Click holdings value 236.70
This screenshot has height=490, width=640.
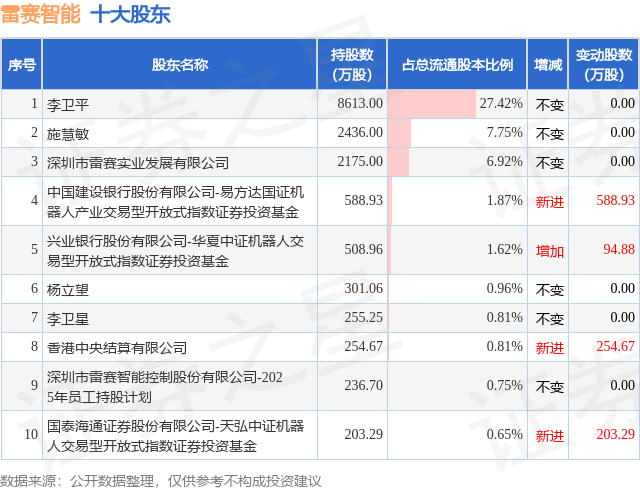364,385
